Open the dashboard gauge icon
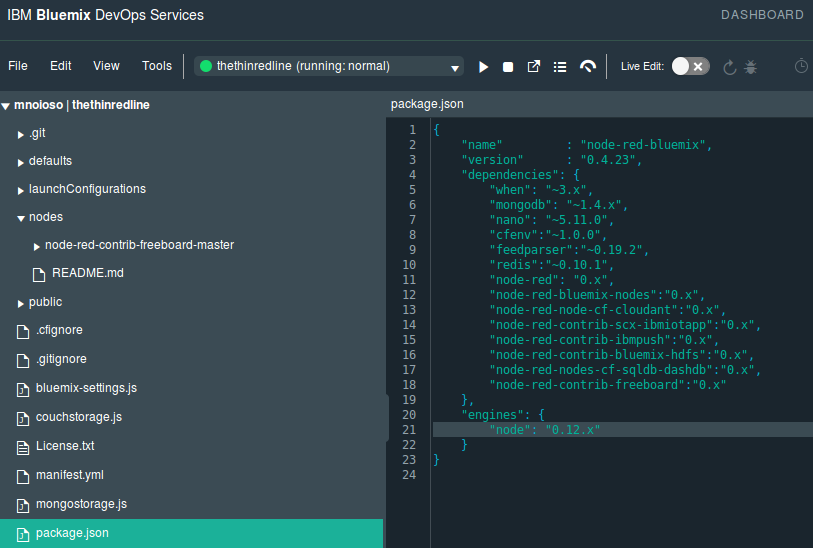 pos(588,66)
